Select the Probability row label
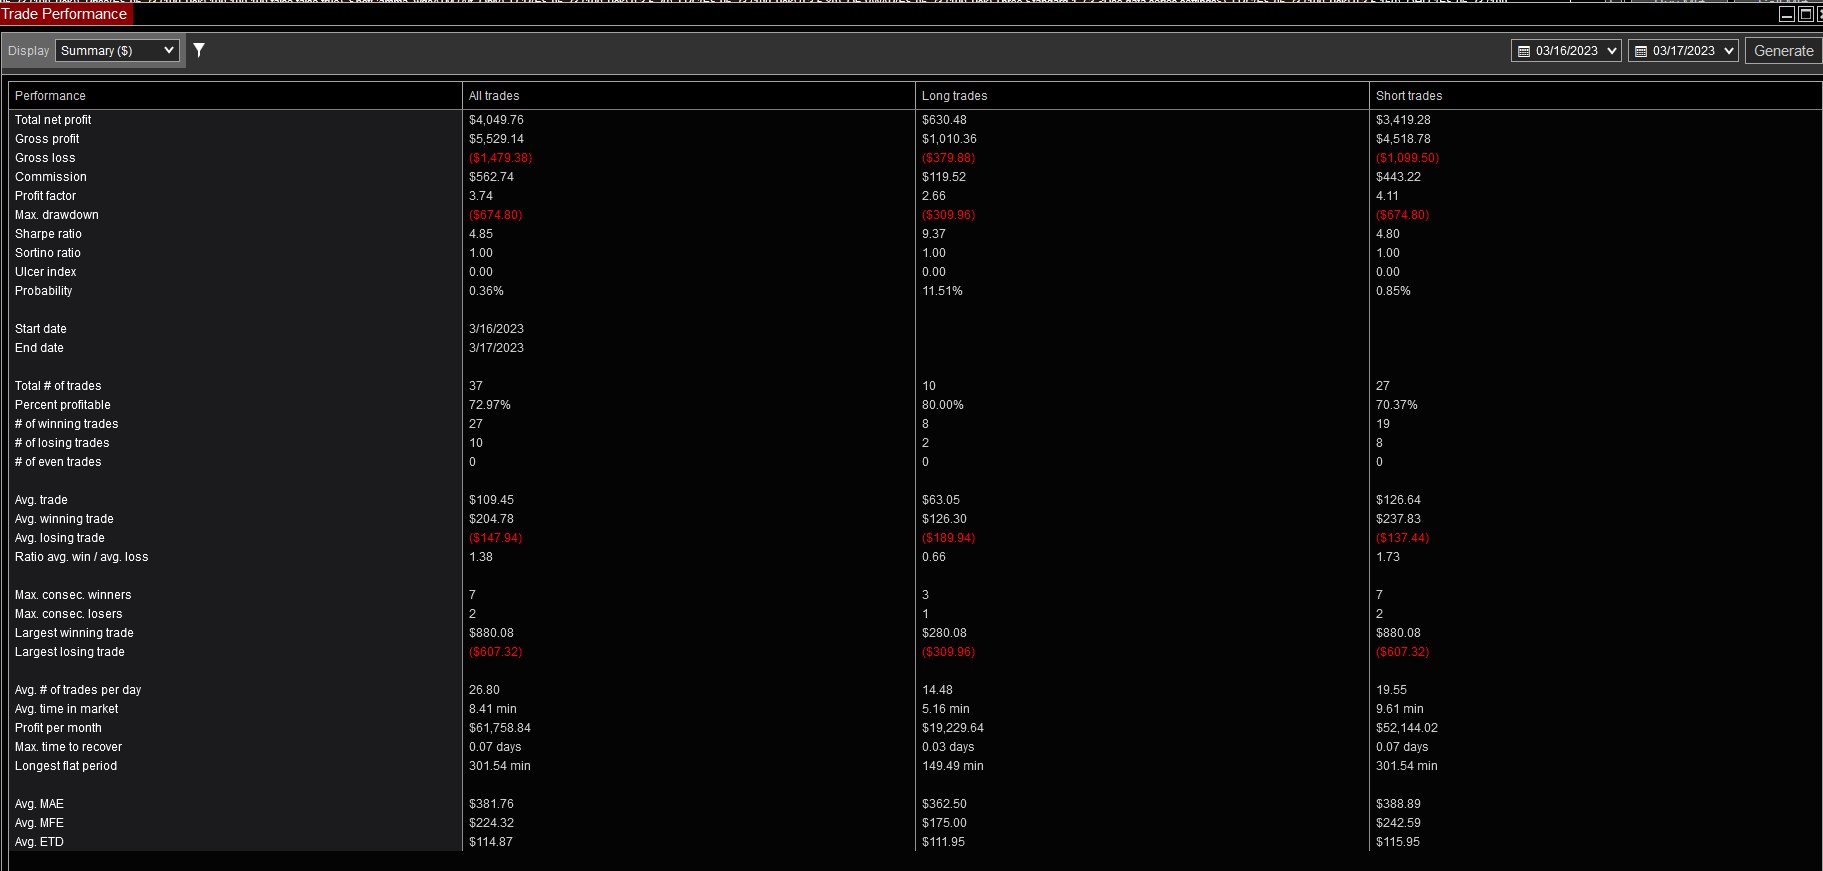1823x871 pixels. [44, 291]
